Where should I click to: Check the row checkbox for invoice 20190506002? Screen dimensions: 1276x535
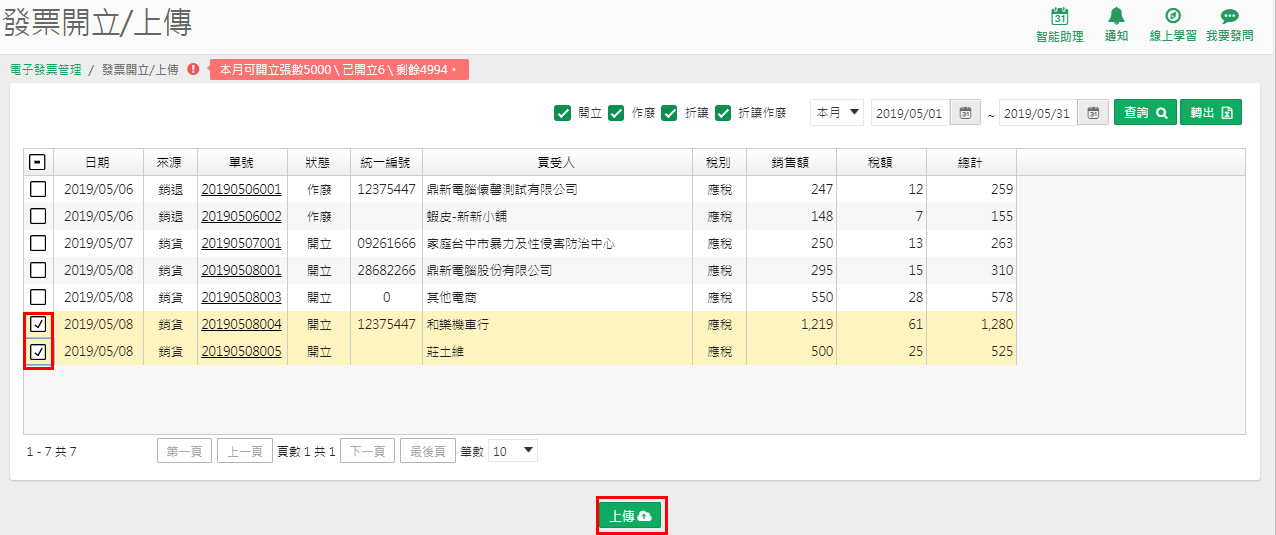(x=38, y=216)
